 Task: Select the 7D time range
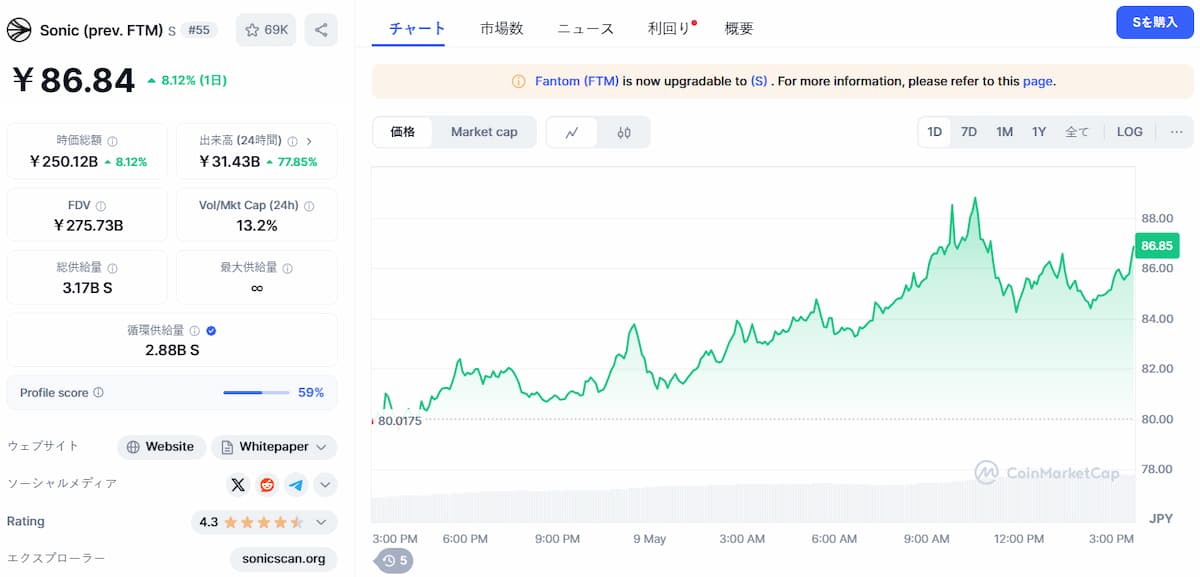(x=968, y=132)
